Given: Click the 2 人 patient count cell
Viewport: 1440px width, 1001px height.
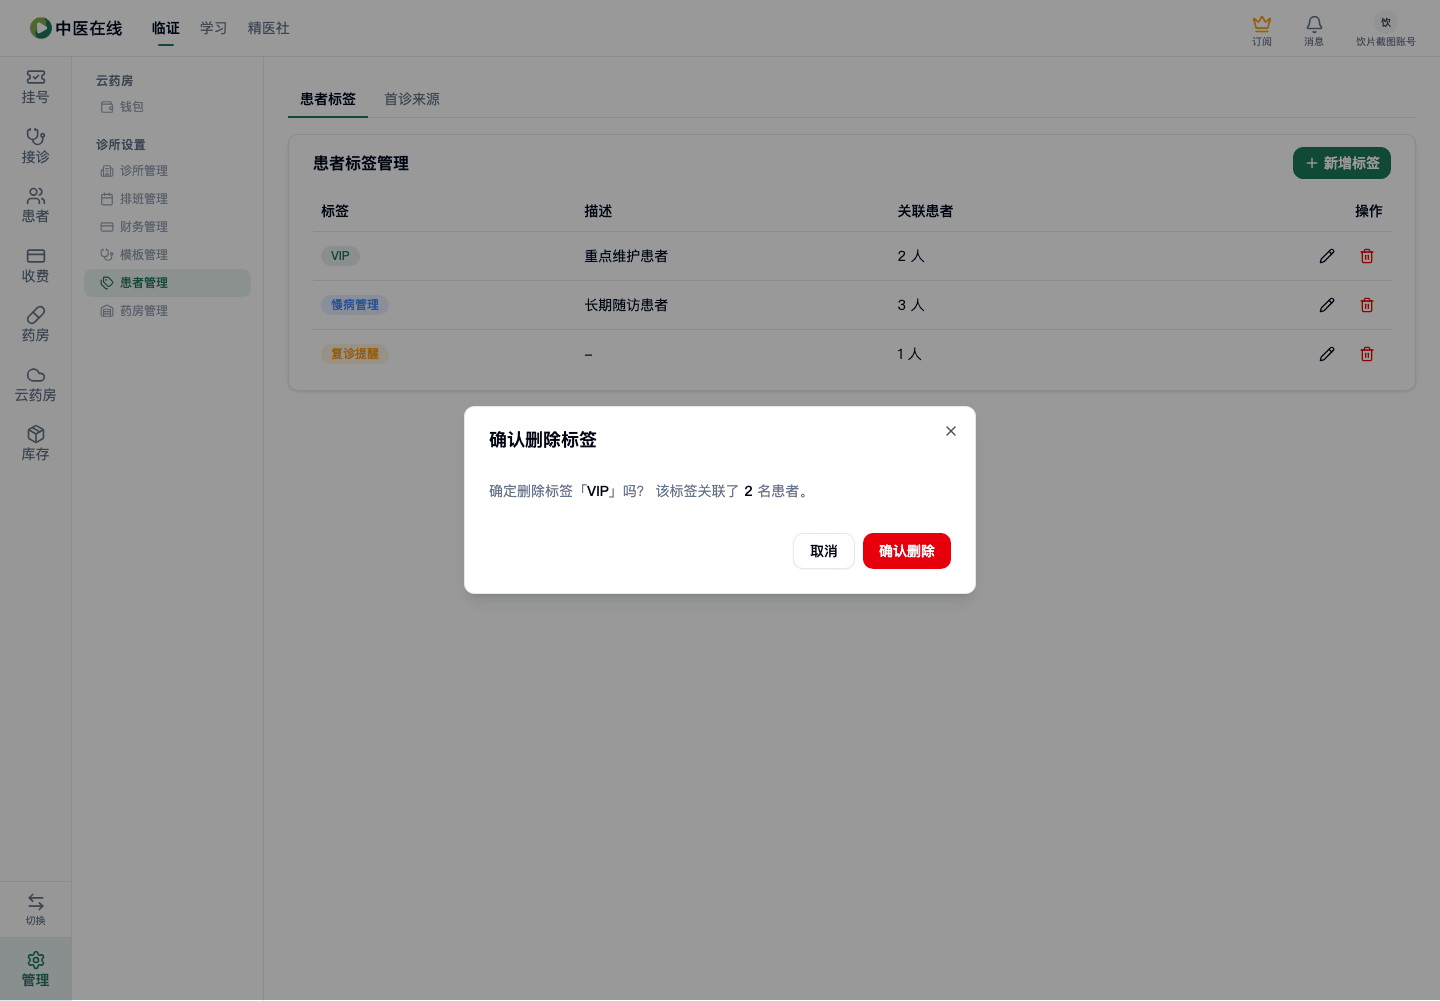Looking at the screenshot, I should 911,256.
